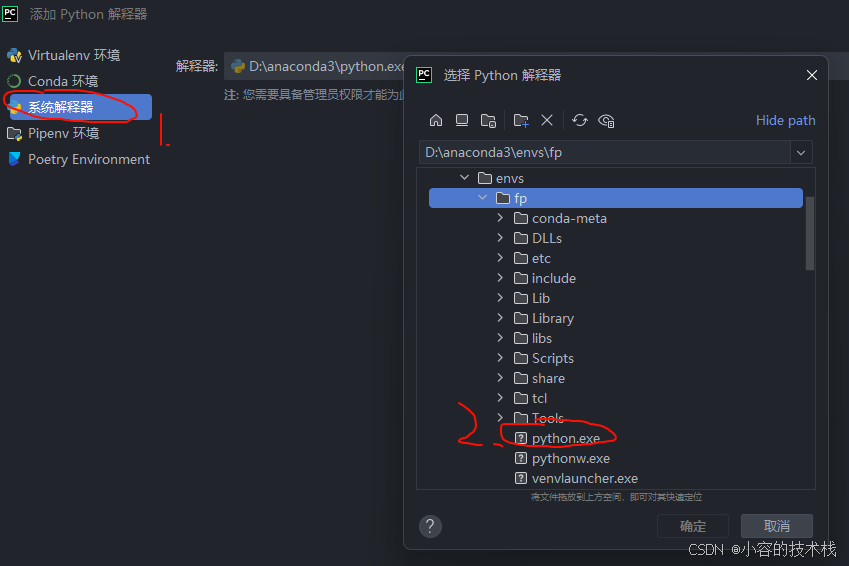The width and height of the screenshot is (849, 566).
Task: Refresh the file tree
Action: [580, 120]
